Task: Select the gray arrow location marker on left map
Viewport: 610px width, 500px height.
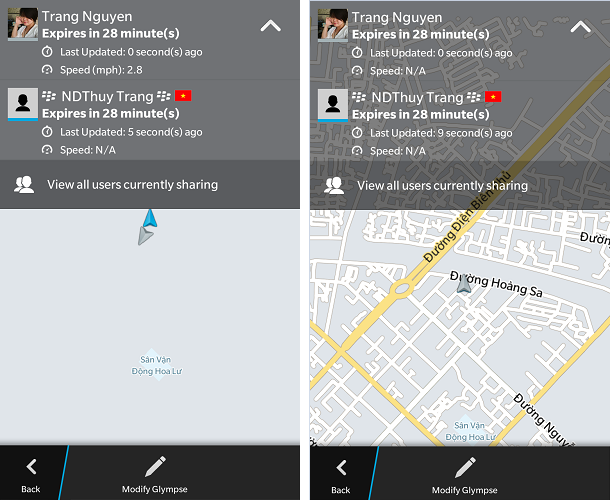Action: coord(145,236)
